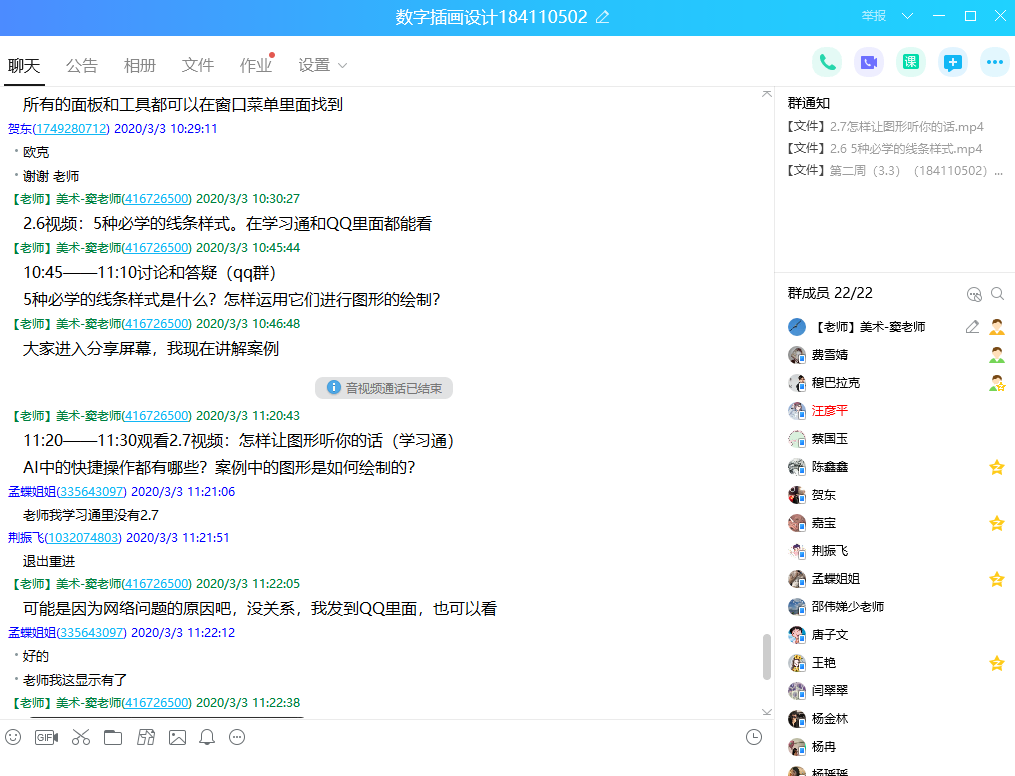
Task: Open chat history clock icon
Action: (754, 737)
